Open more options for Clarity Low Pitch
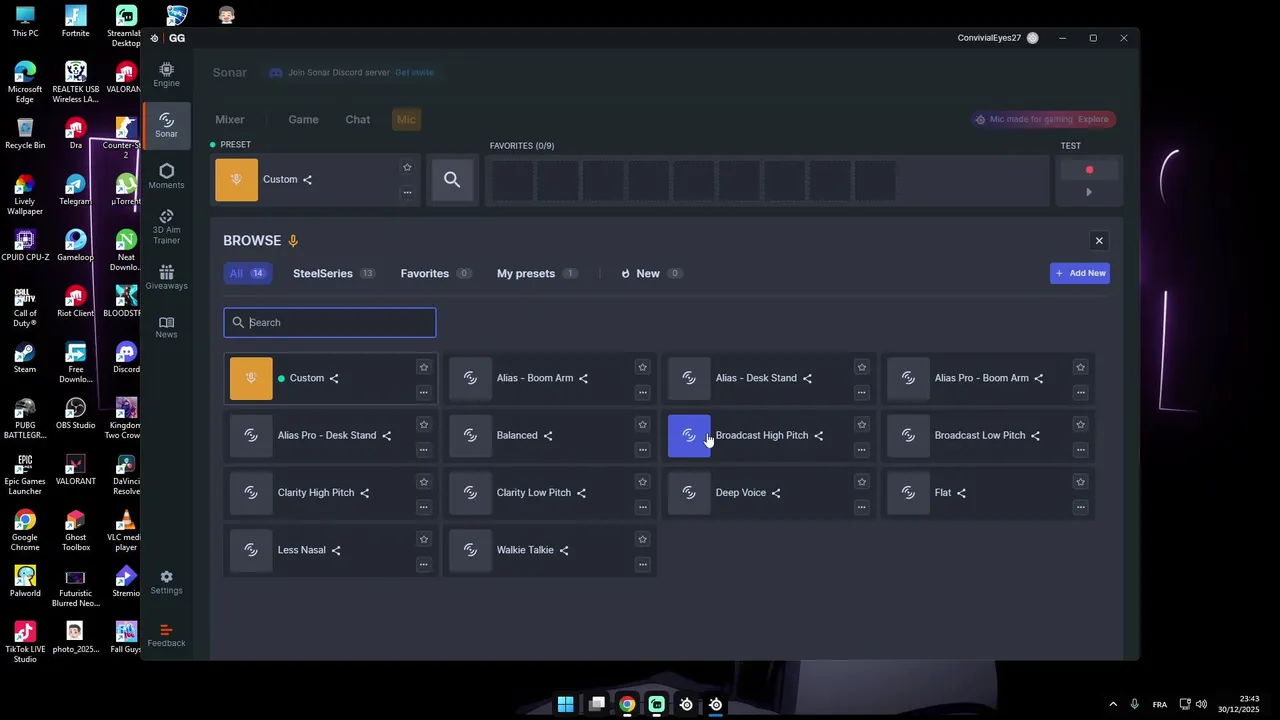The height and width of the screenshot is (720, 1280). point(642,506)
